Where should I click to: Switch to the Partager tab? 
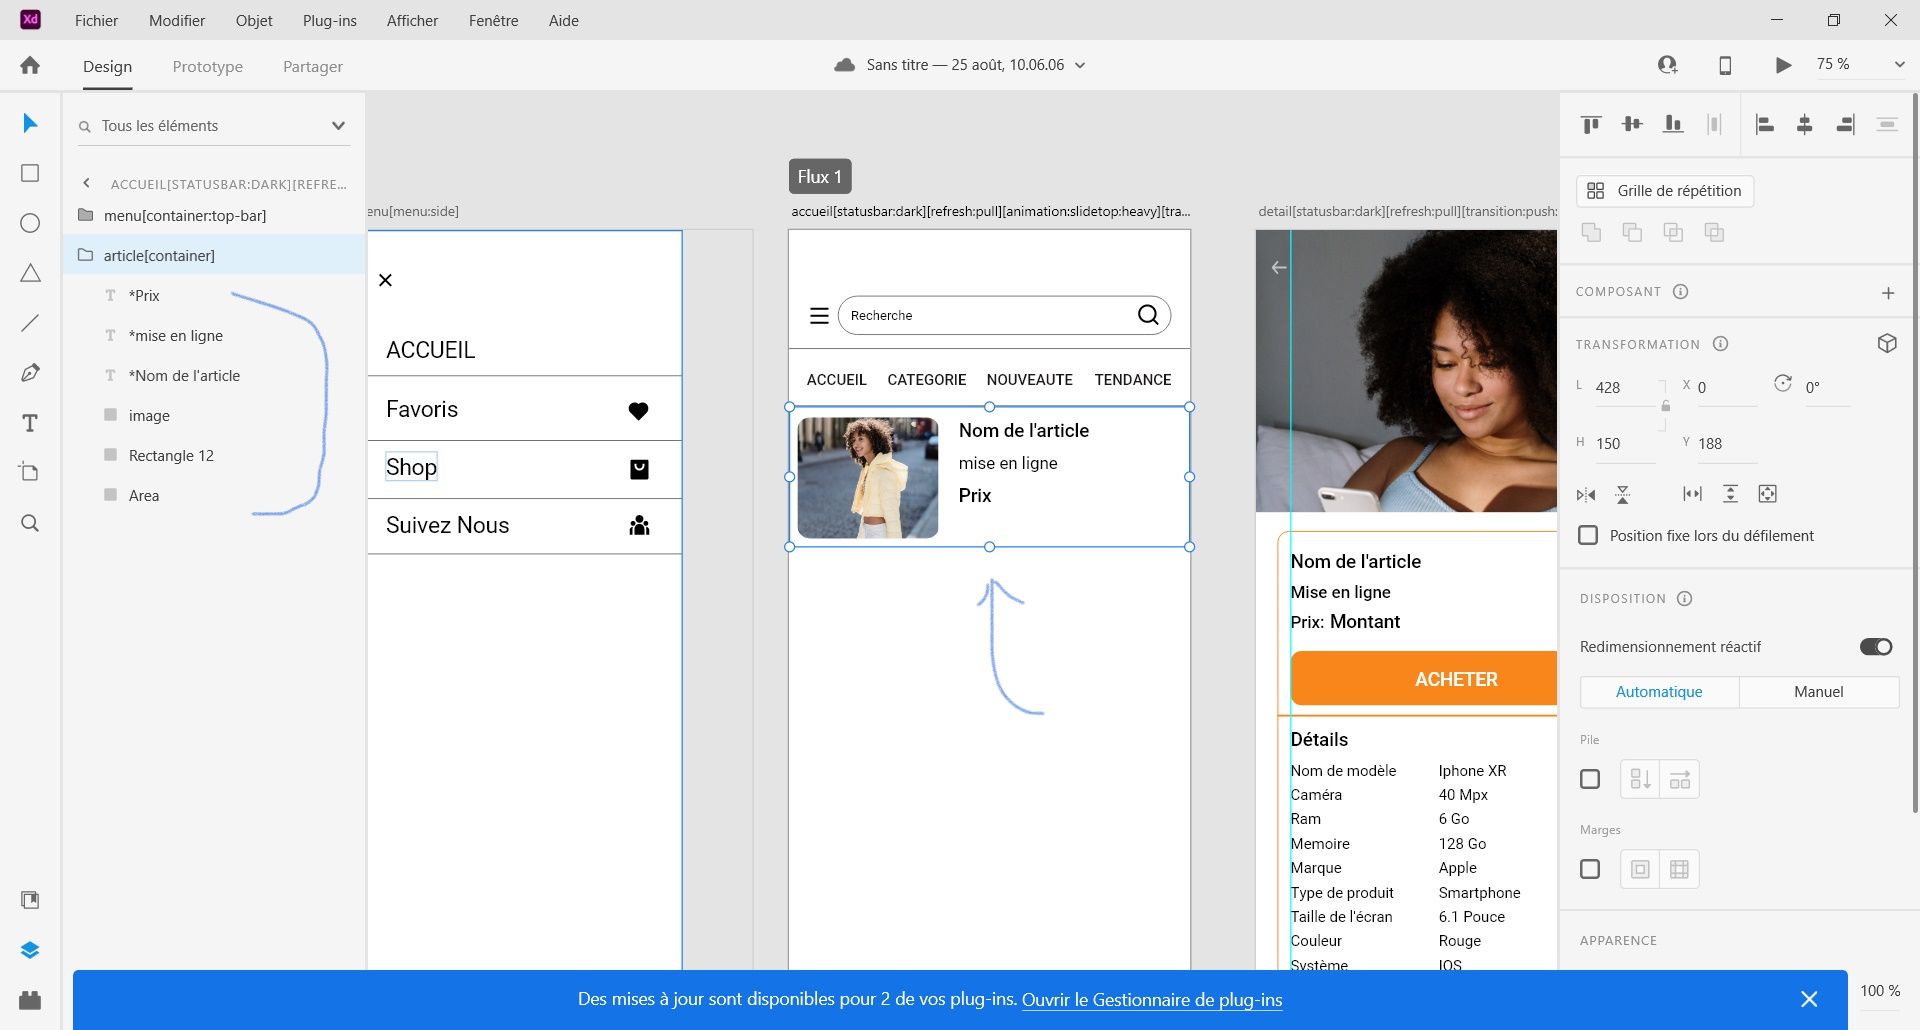pos(312,66)
